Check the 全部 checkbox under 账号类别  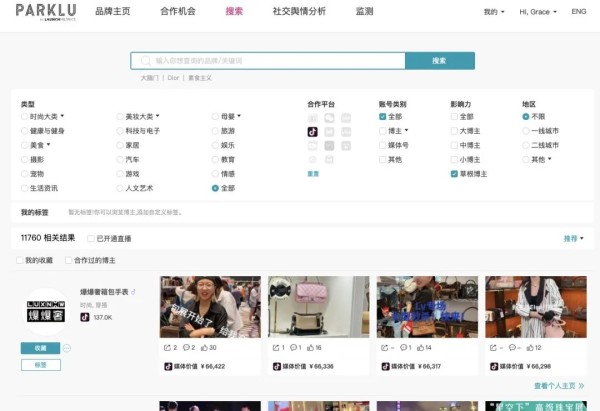(x=382, y=116)
